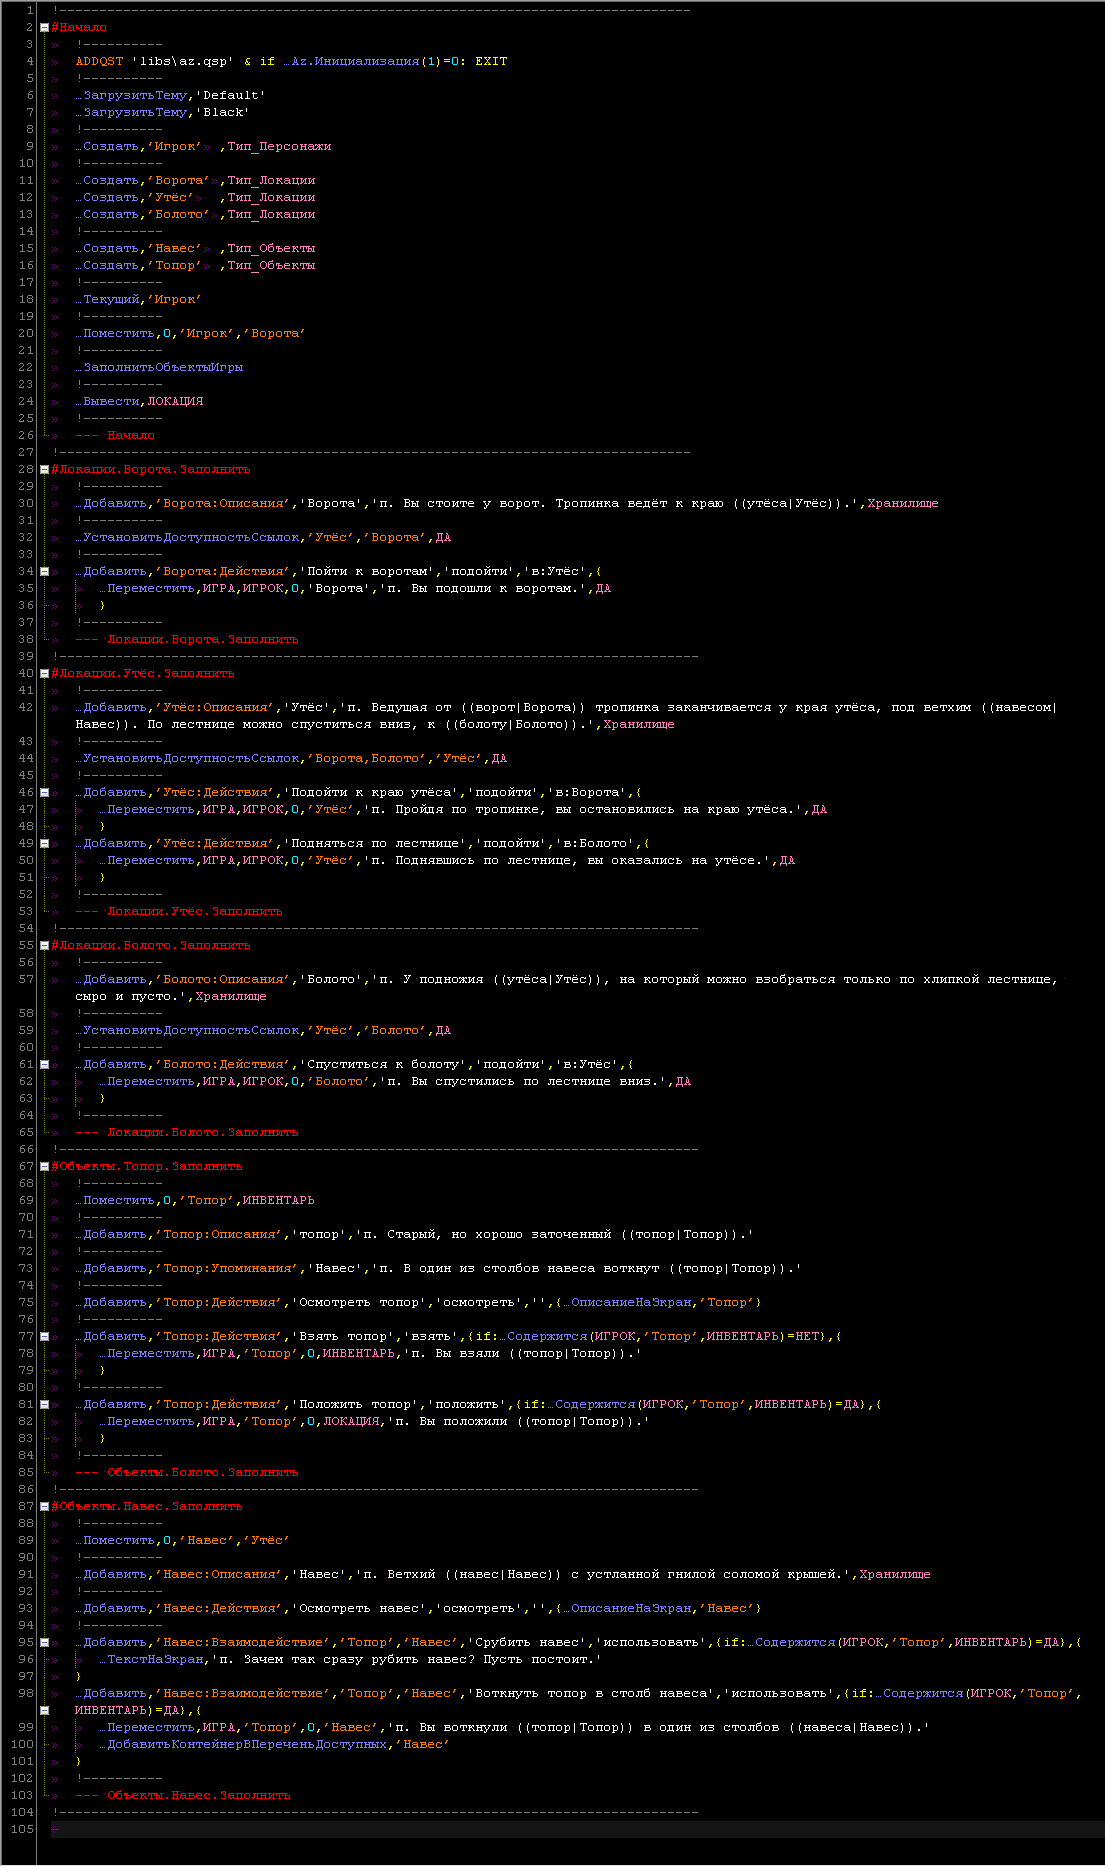Click 'Положить топор' string on line 81
Screen dimensions: 1105x1866
(x=359, y=1404)
